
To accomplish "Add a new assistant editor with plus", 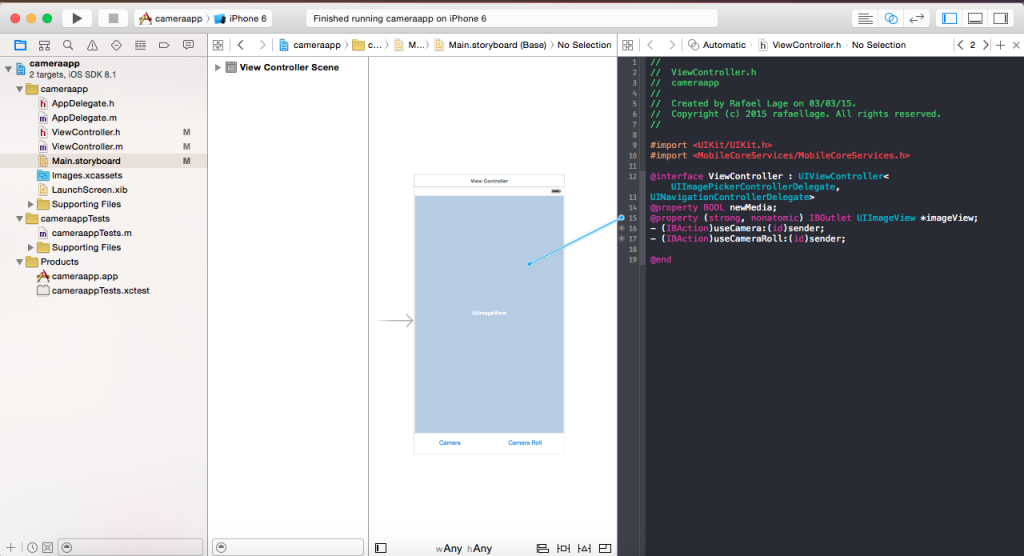I will tap(1000, 45).
